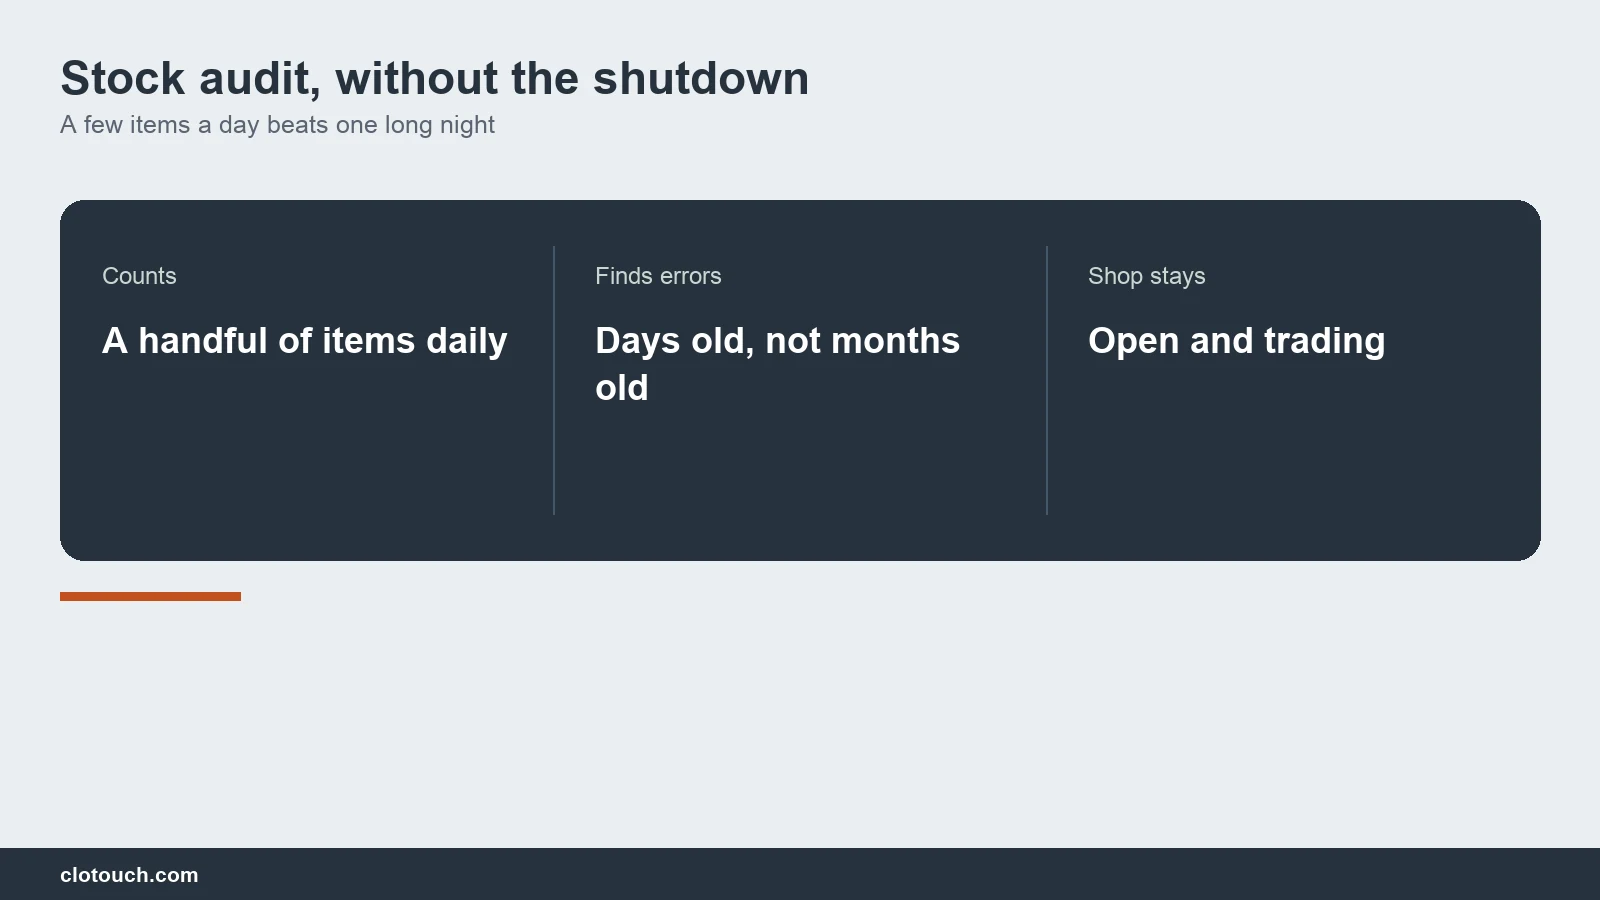Viewport: 1600px width, 900px height.
Task: Click the 'Shop stays' label
Action: [1146, 276]
